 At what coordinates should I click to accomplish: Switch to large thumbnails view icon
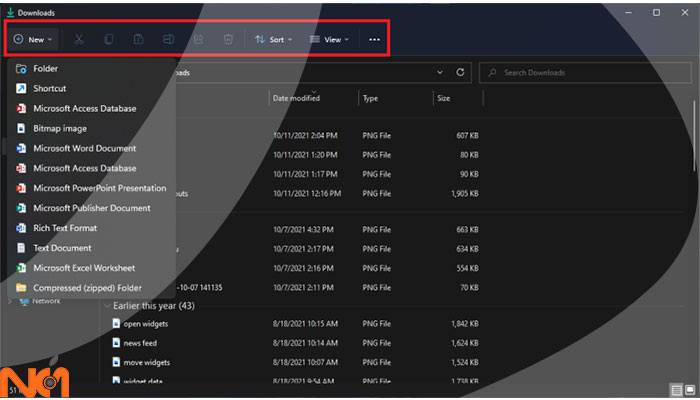690,390
